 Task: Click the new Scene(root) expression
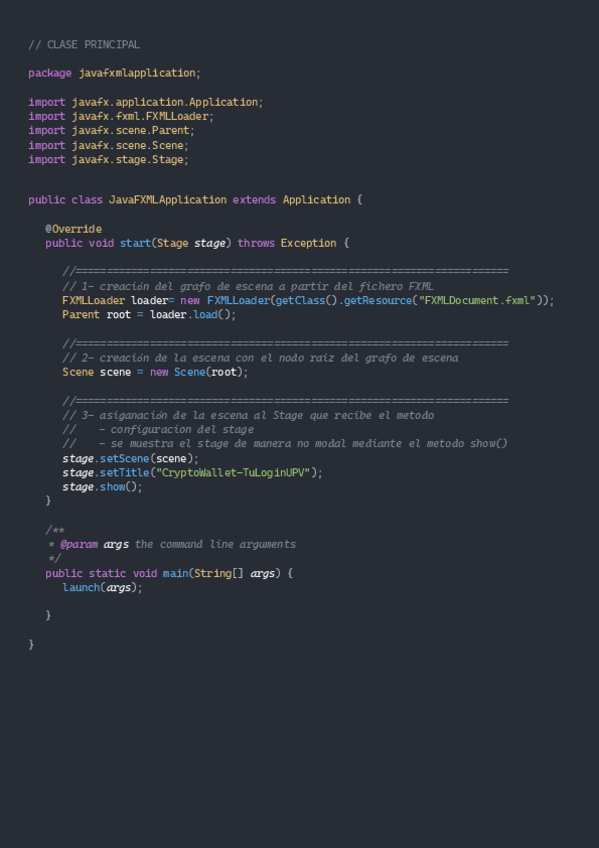199,372
